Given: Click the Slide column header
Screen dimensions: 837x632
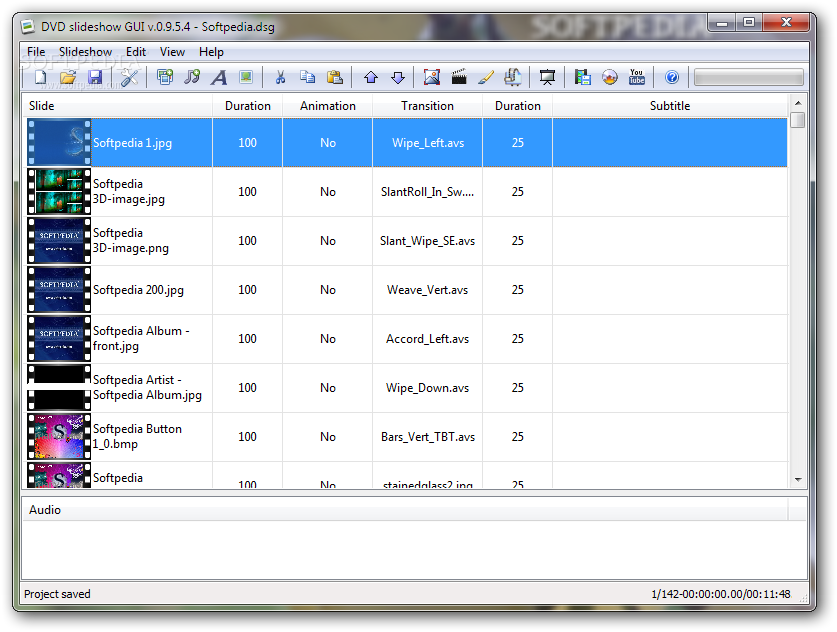Looking at the screenshot, I should (117, 106).
